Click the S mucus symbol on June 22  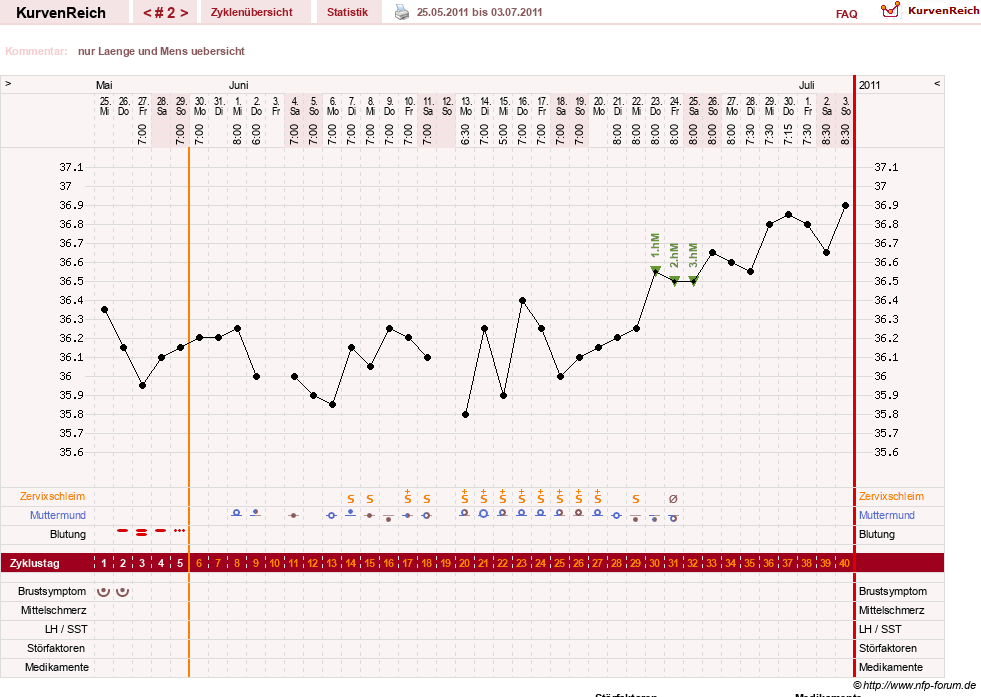click(x=636, y=499)
